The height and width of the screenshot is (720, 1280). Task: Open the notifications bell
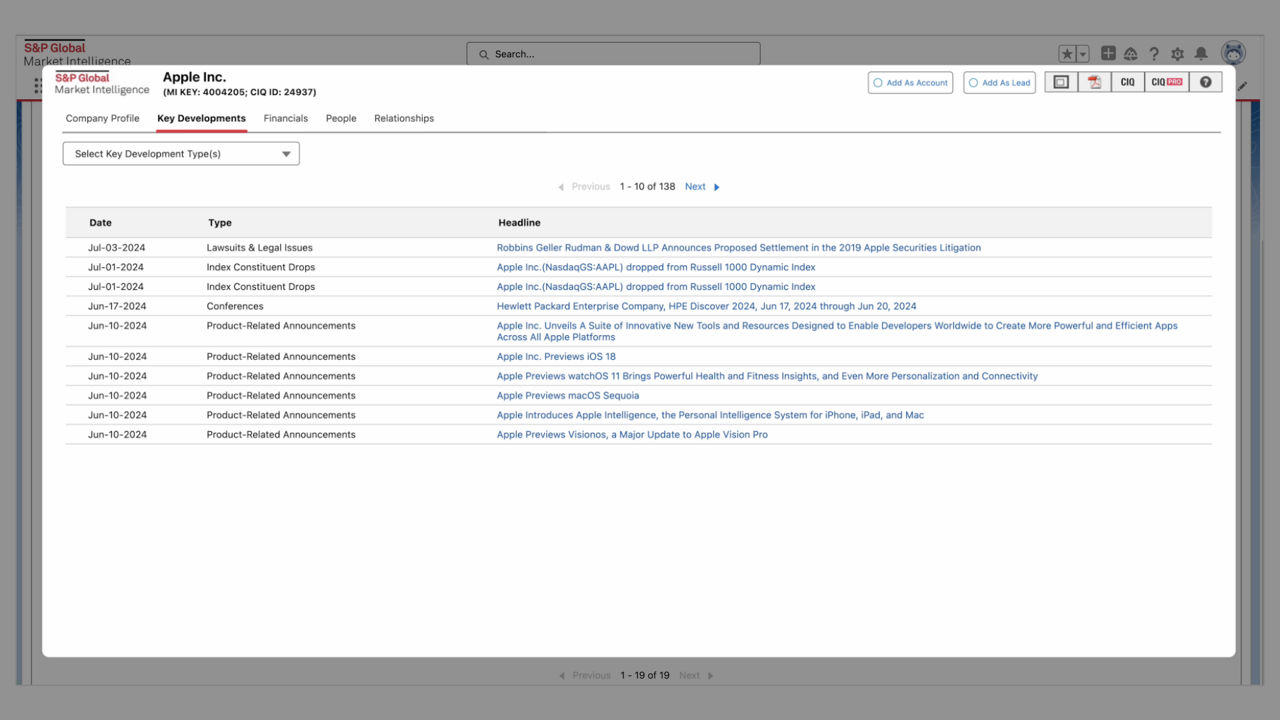click(1201, 54)
